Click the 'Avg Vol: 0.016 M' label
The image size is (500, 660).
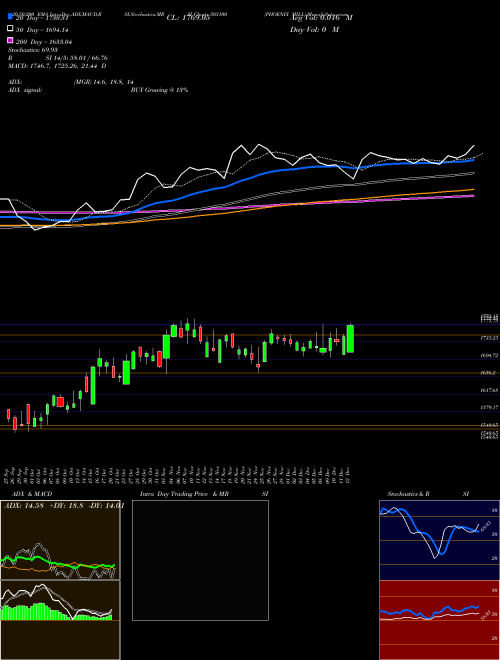pyautogui.click(x=321, y=18)
